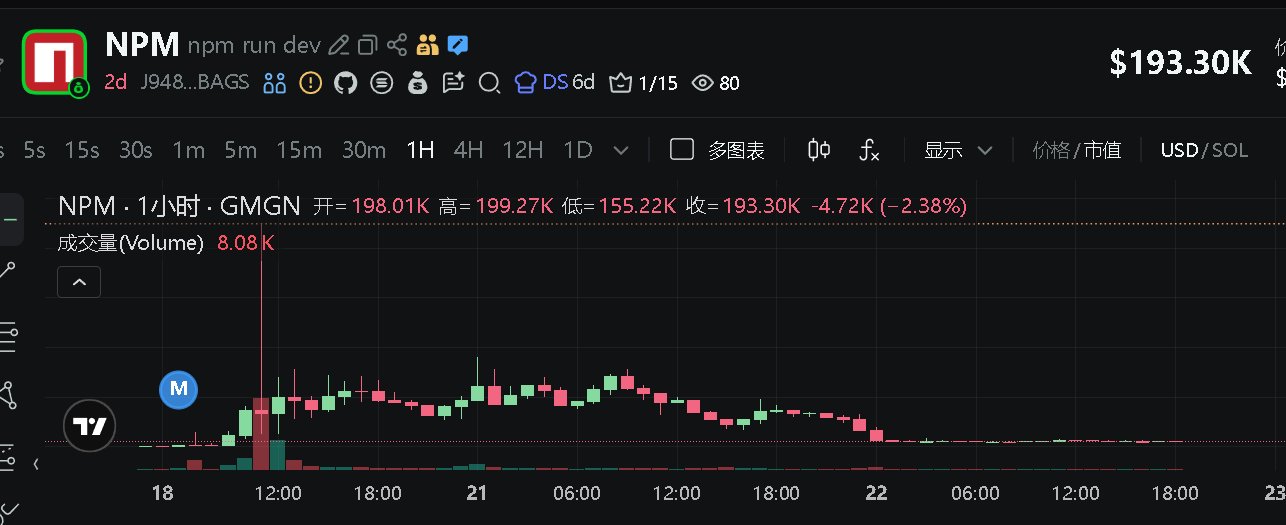
Task: Copy the token address with the copy icon
Action: tap(368, 45)
